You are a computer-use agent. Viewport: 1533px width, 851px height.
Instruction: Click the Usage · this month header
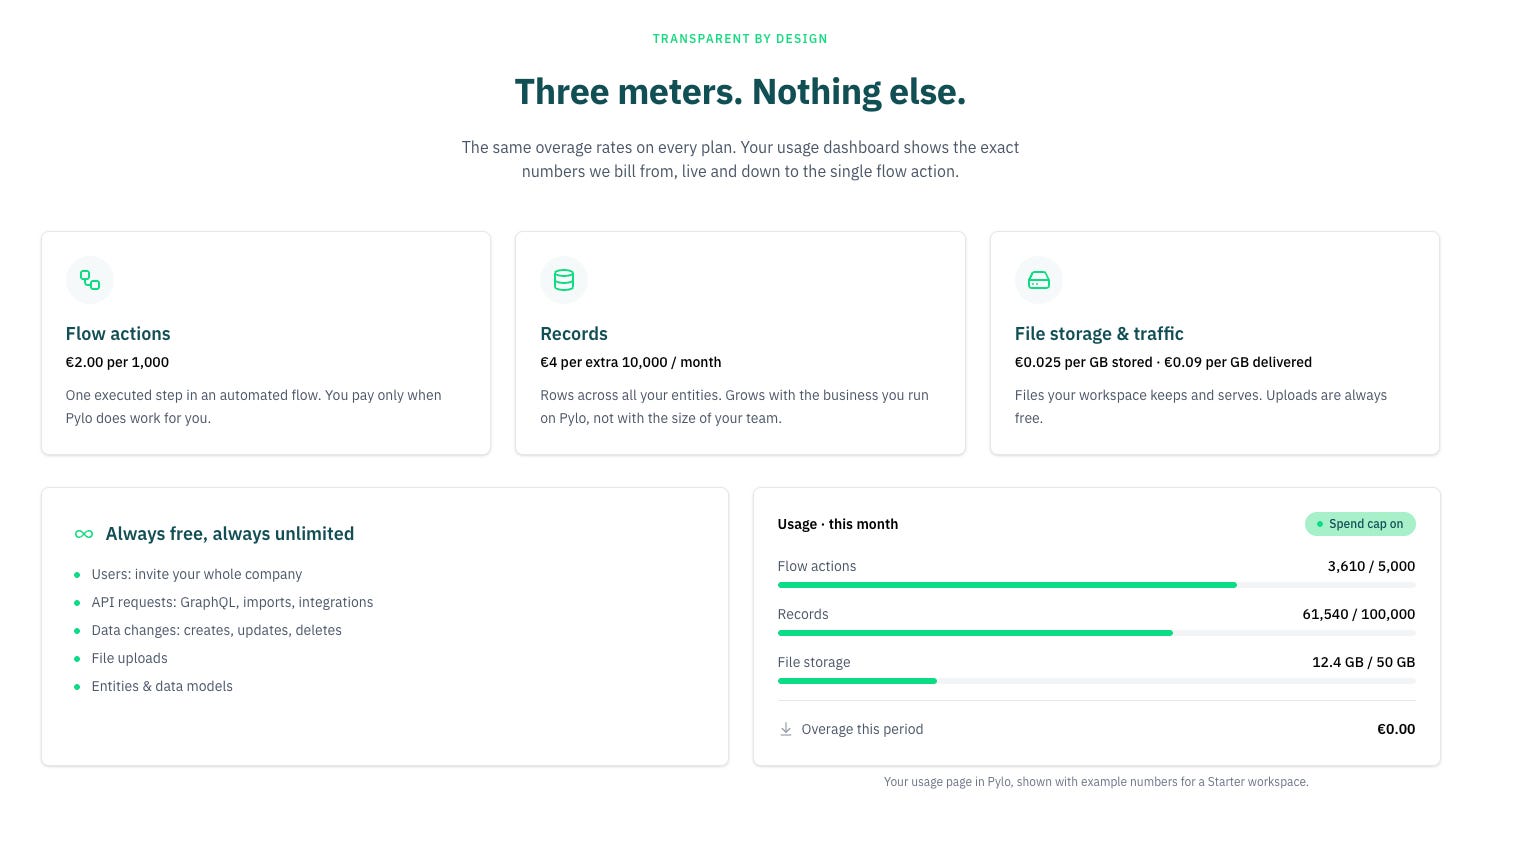click(x=838, y=524)
